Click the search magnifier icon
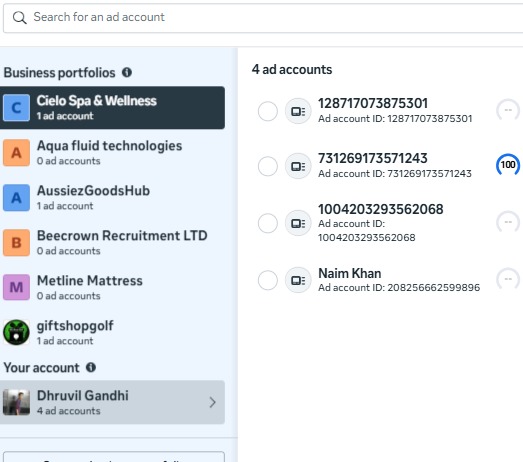Image resolution: width=523 pixels, height=462 pixels. coord(19,17)
